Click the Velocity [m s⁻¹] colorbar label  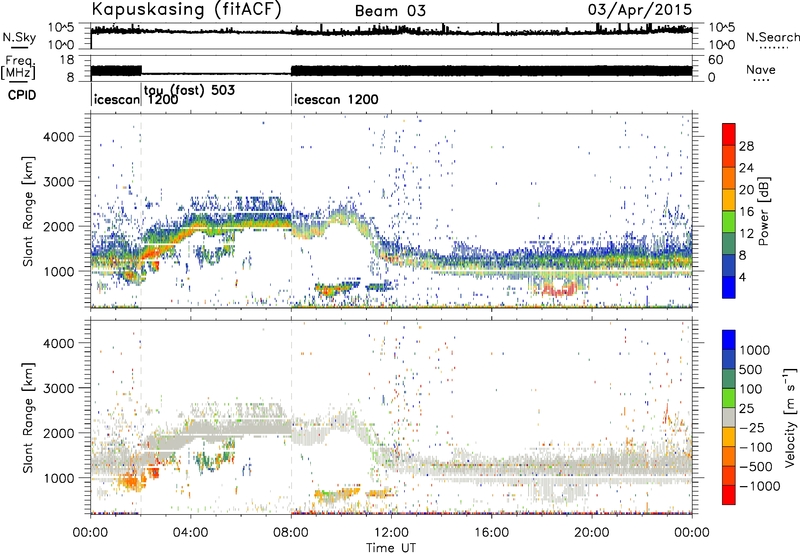pyautogui.click(x=790, y=417)
